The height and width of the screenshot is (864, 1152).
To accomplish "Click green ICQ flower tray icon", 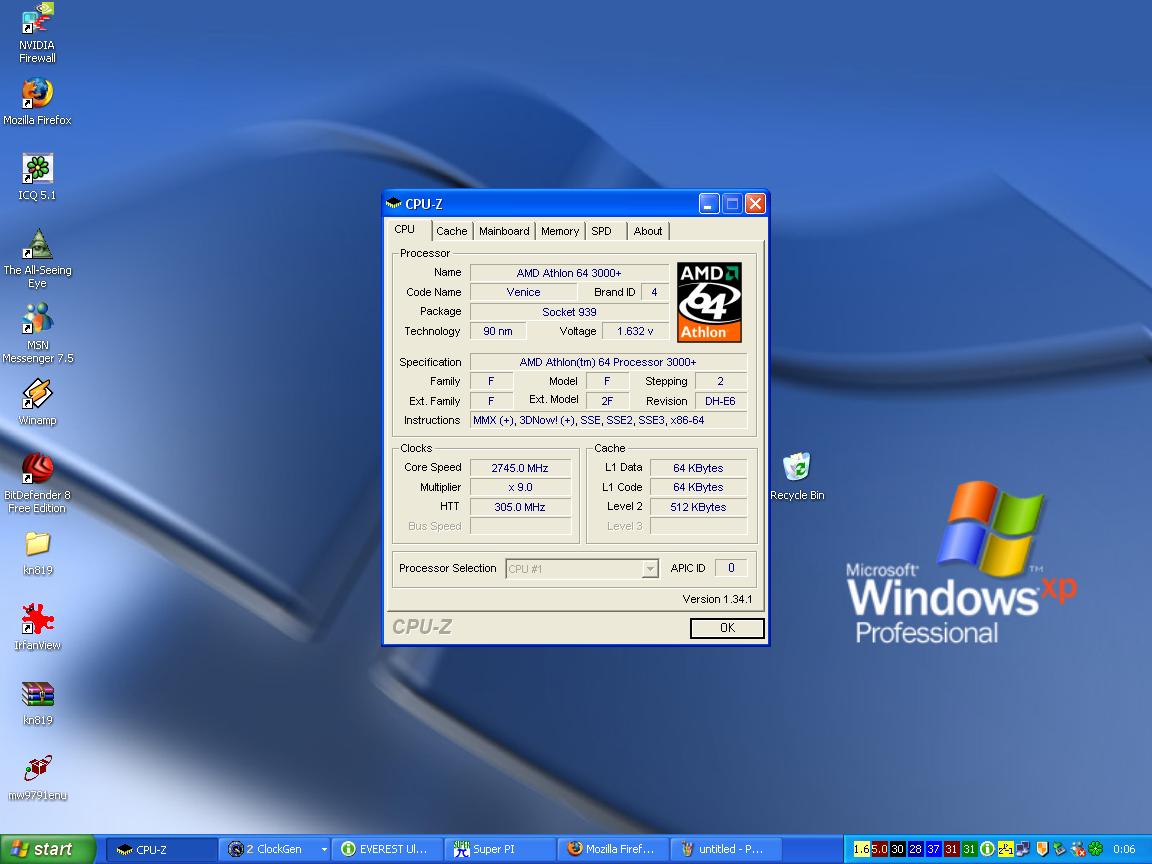I will click(1095, 849).
